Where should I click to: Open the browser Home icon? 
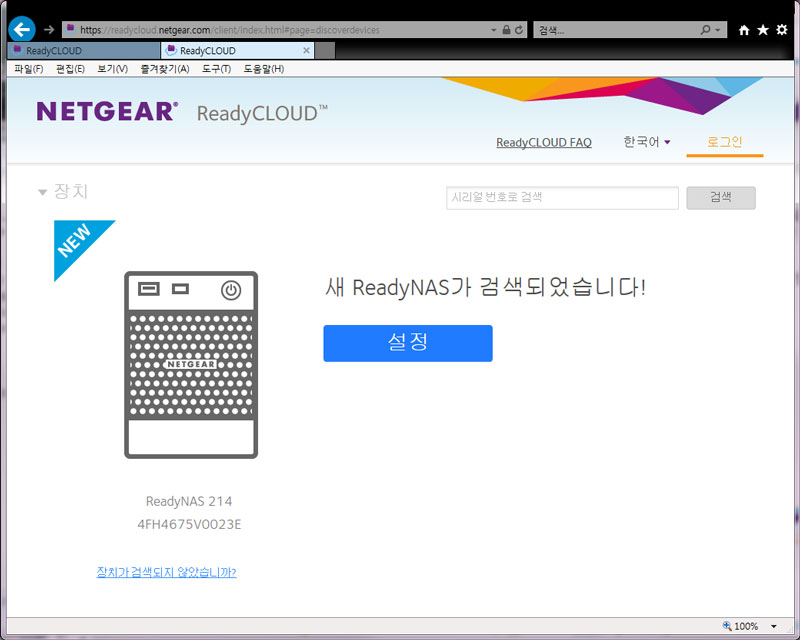(x=744, y=30)
